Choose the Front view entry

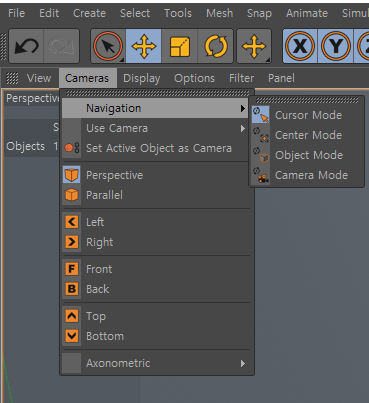click(x=99, y=269)
